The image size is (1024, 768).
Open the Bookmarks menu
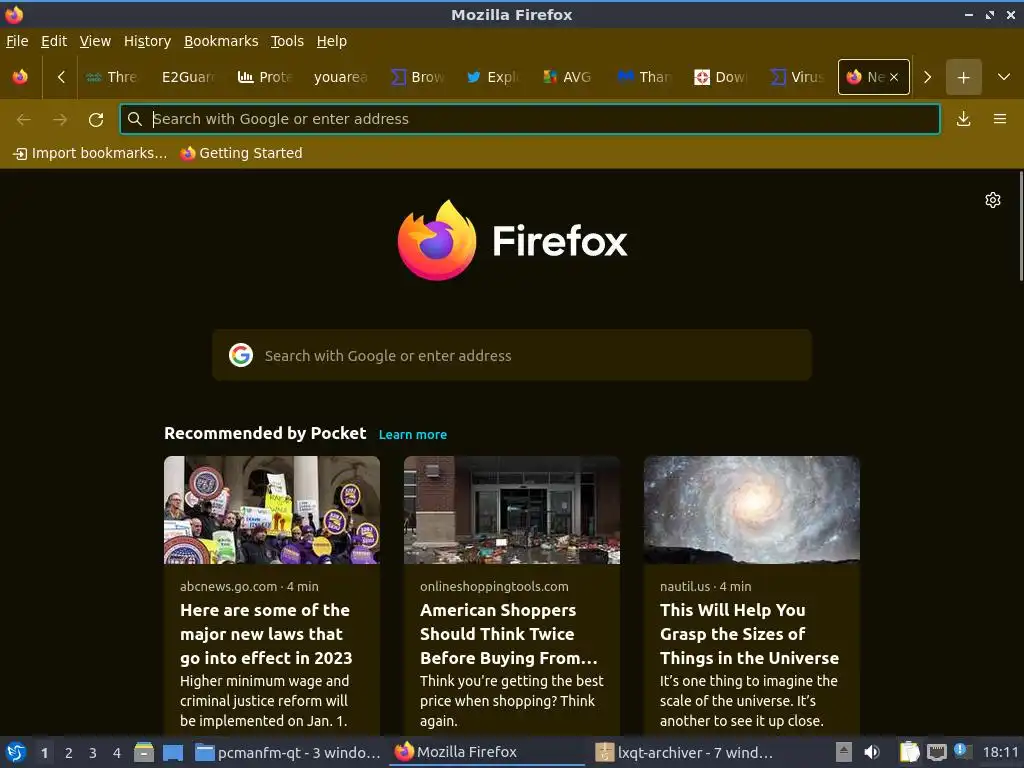pyautogui.click(x=221, y=41)
